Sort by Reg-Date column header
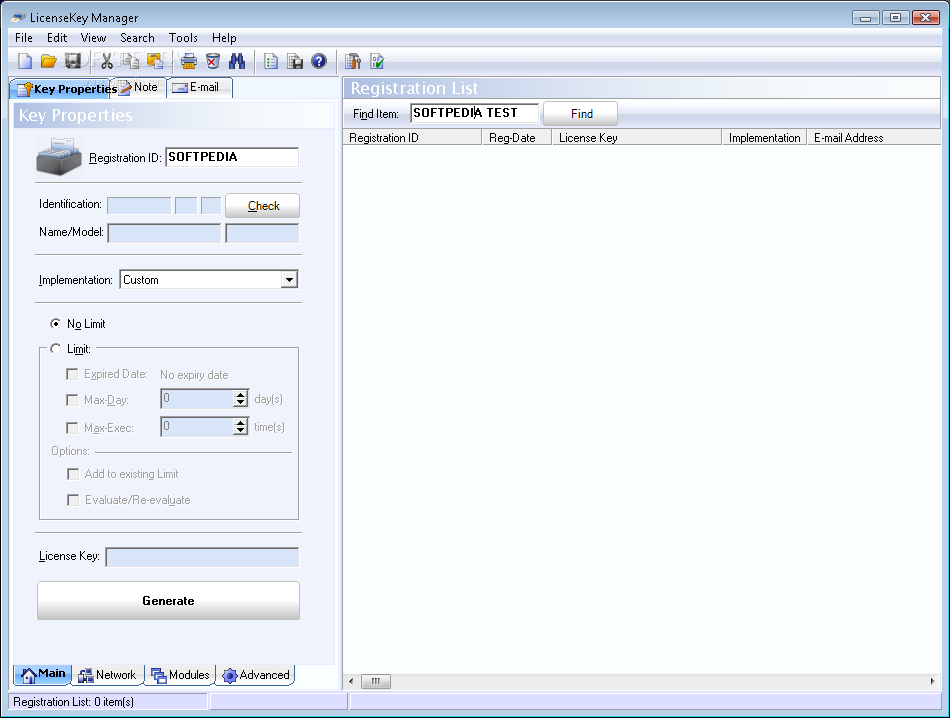950x718 pixels. click(516, 138)
